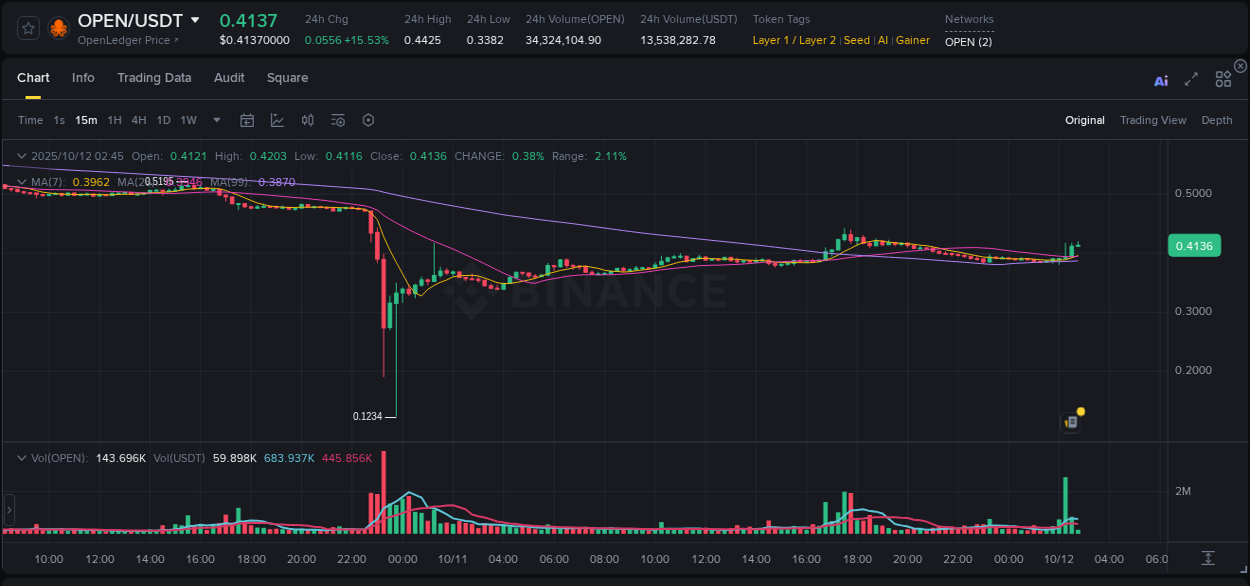Expand the chart to fullscreen

[1191, 79]
